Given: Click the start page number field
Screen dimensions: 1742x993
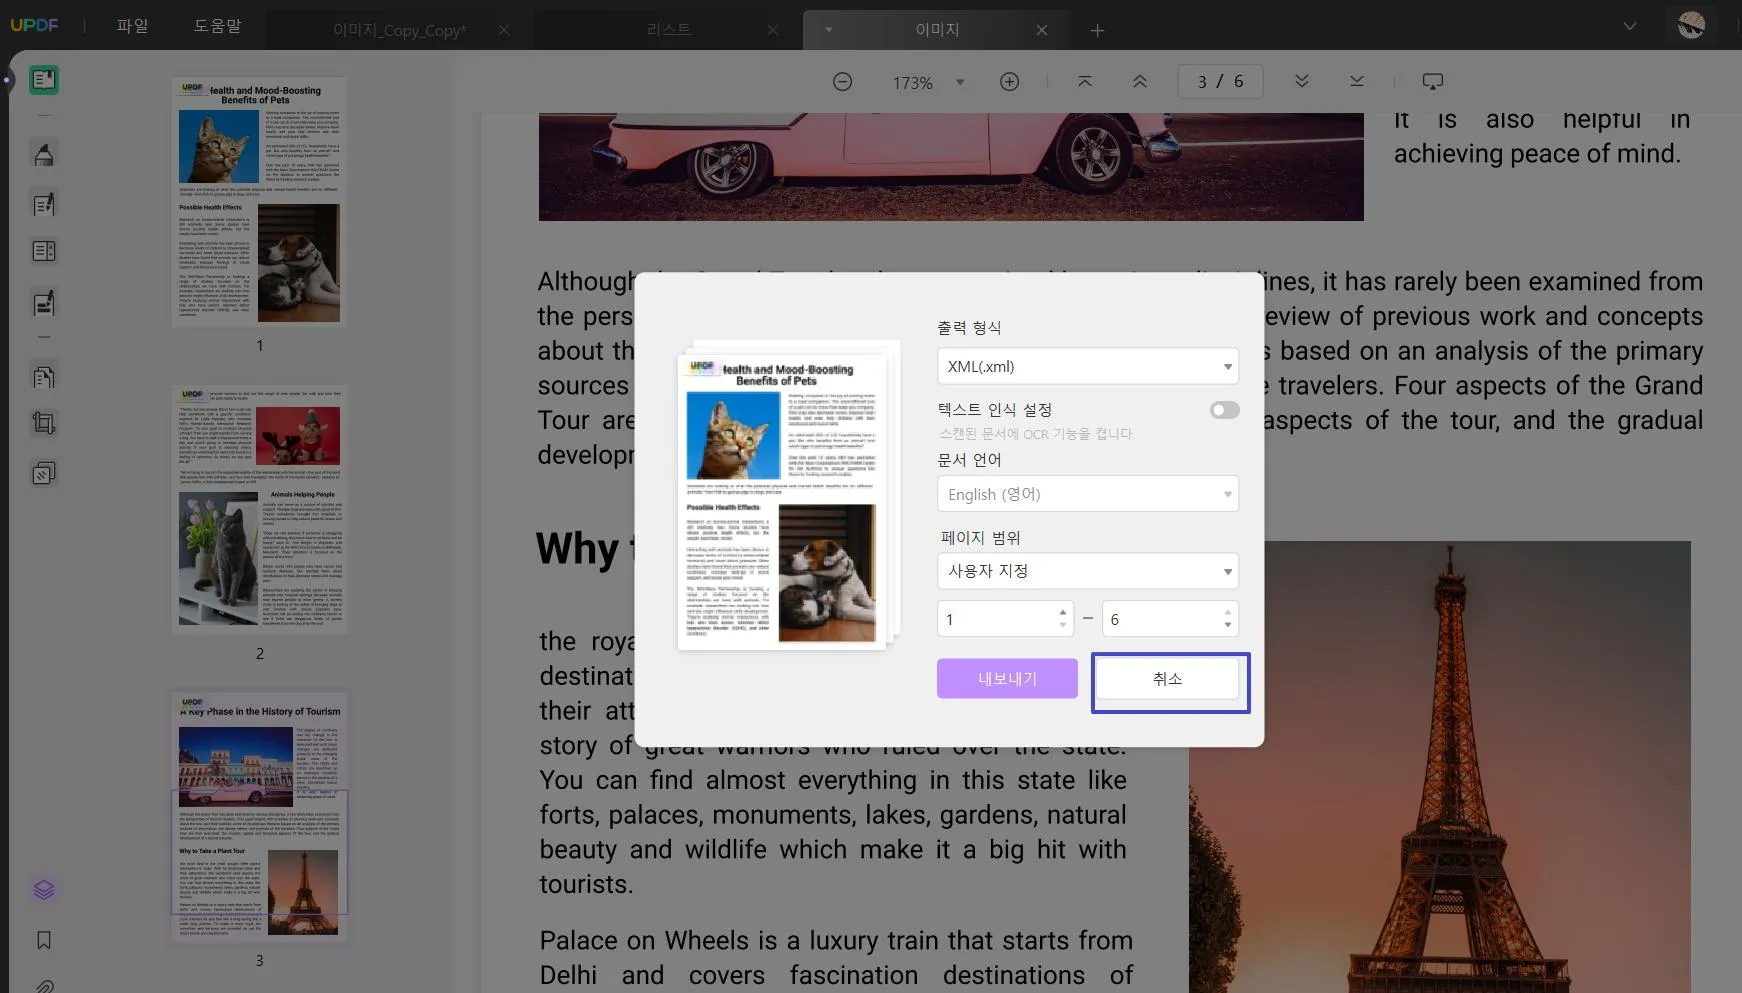Looking at the screenshot, I should click(x=1005, y=619).
